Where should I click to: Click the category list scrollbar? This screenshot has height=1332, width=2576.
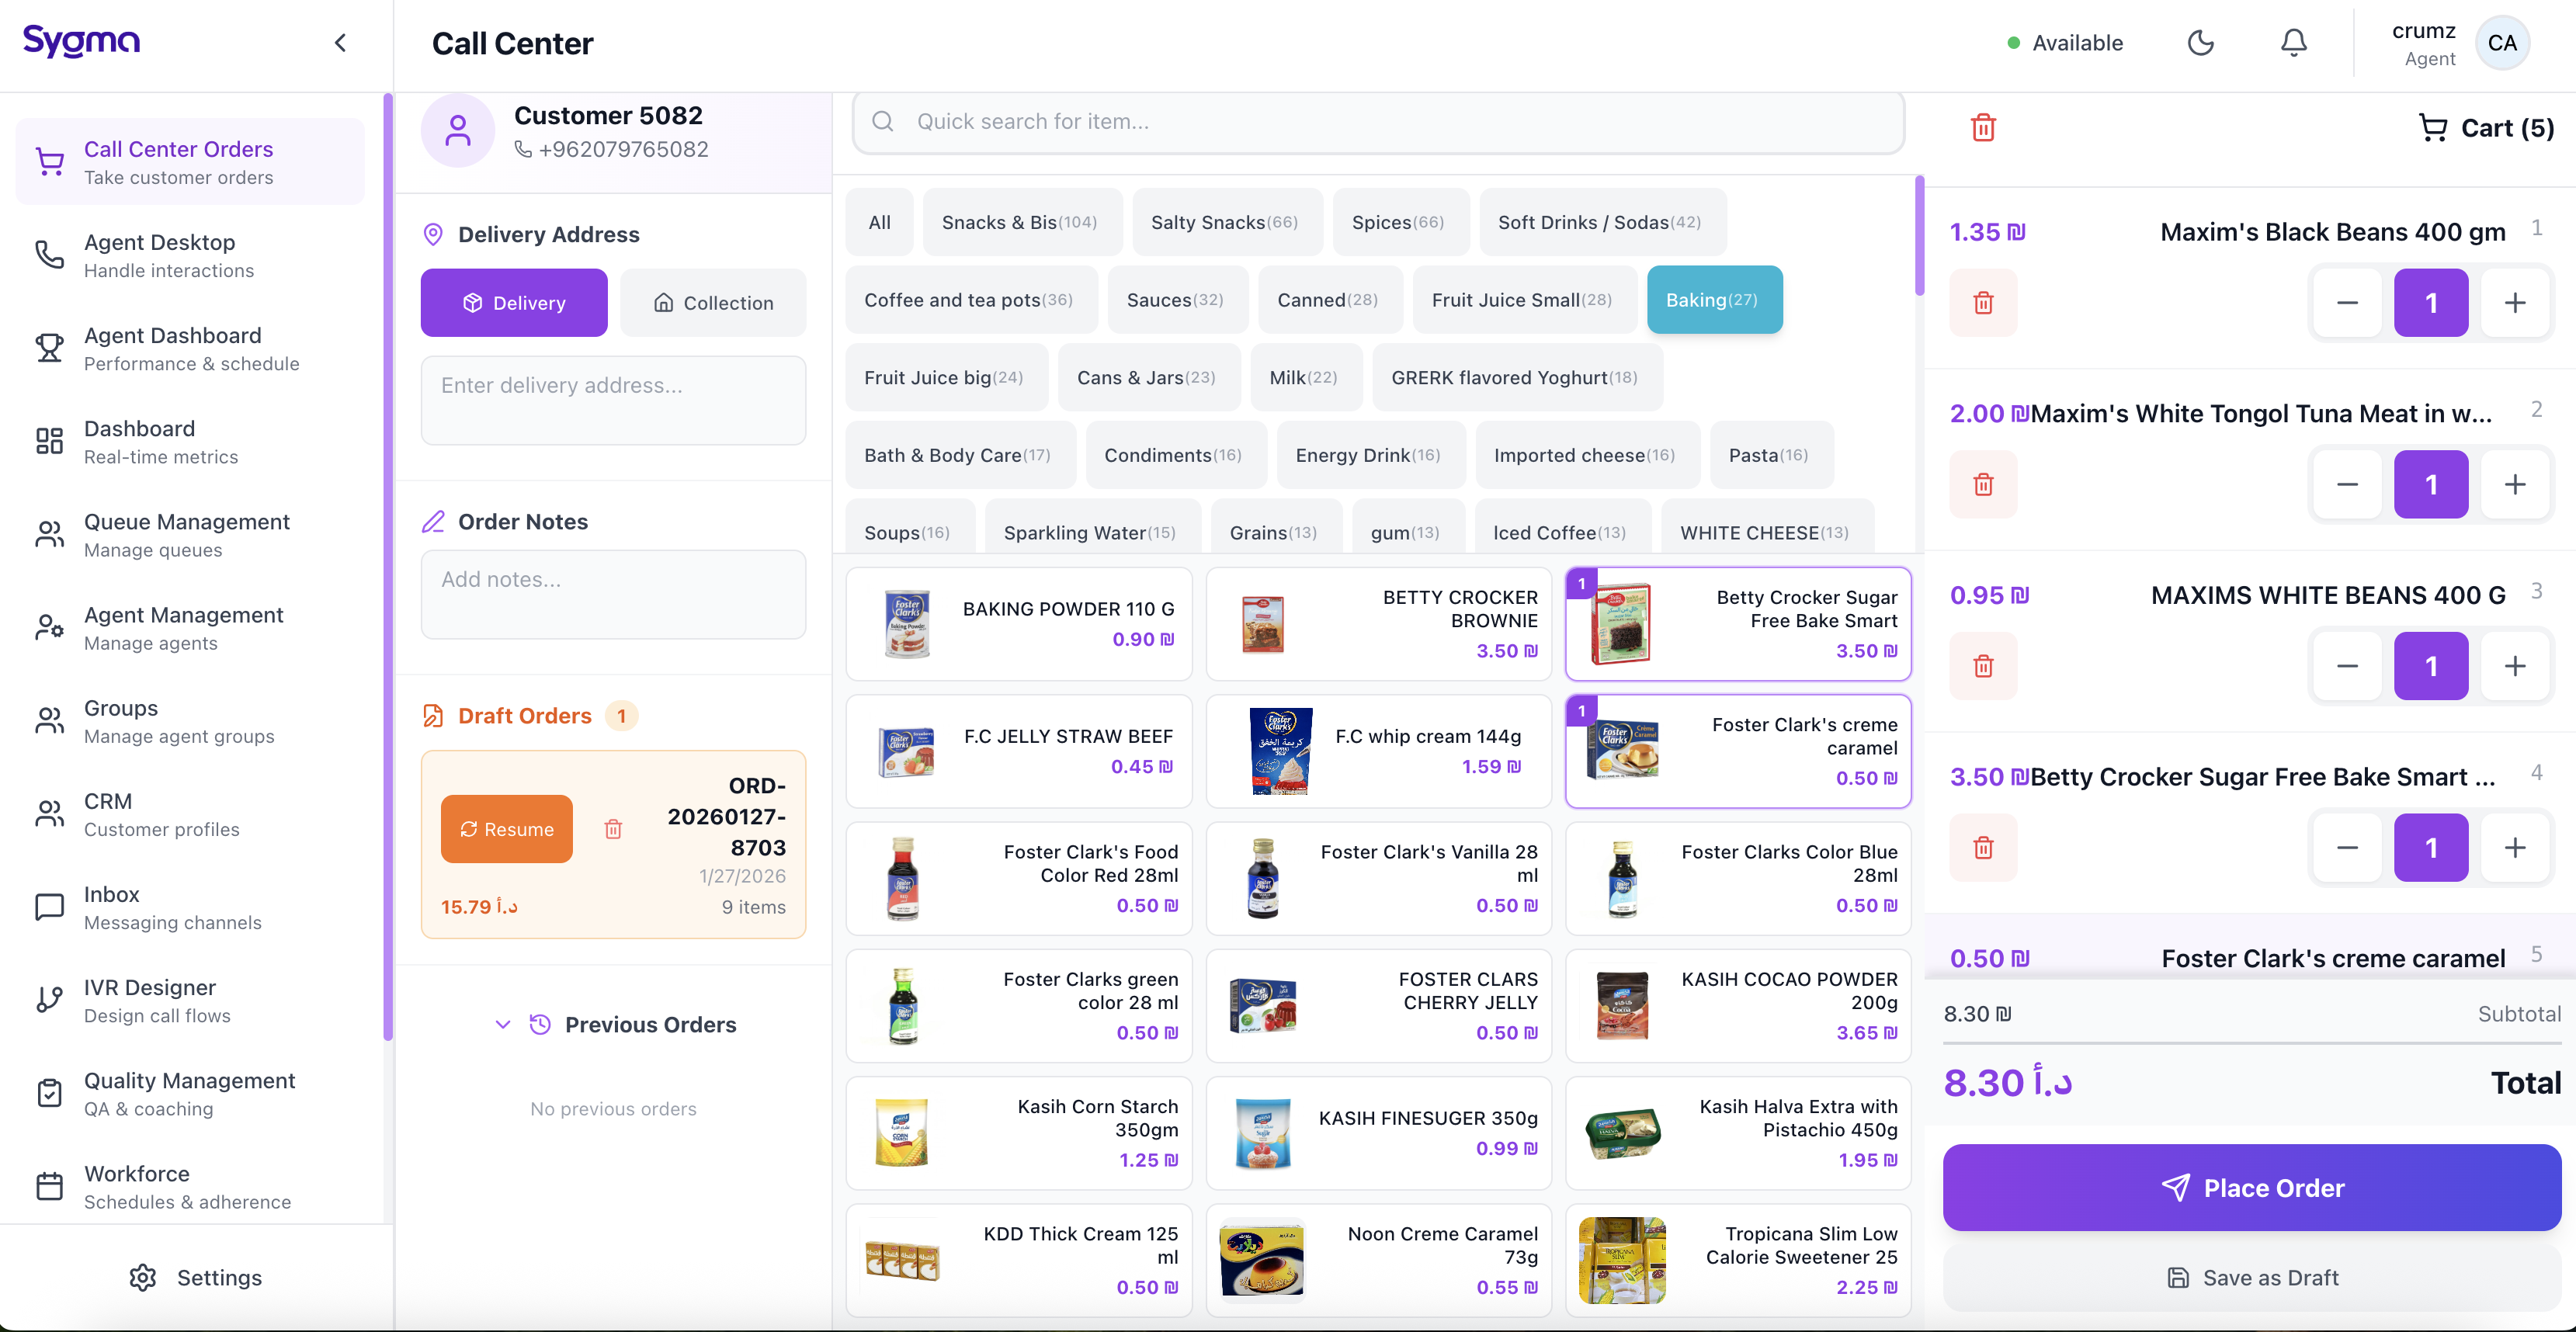click(x=1919, y=236)
